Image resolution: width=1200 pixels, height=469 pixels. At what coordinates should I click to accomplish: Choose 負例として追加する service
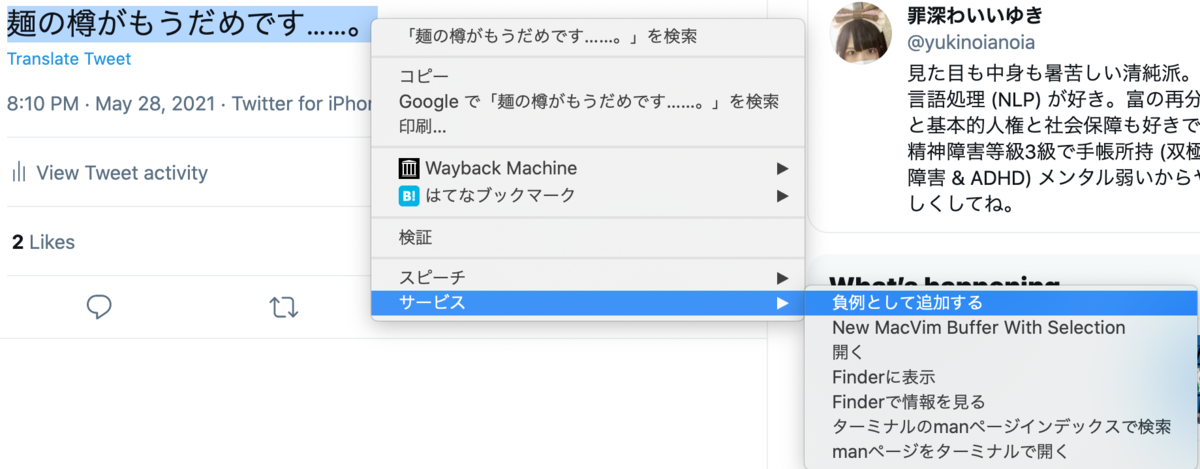(1002, 302)
